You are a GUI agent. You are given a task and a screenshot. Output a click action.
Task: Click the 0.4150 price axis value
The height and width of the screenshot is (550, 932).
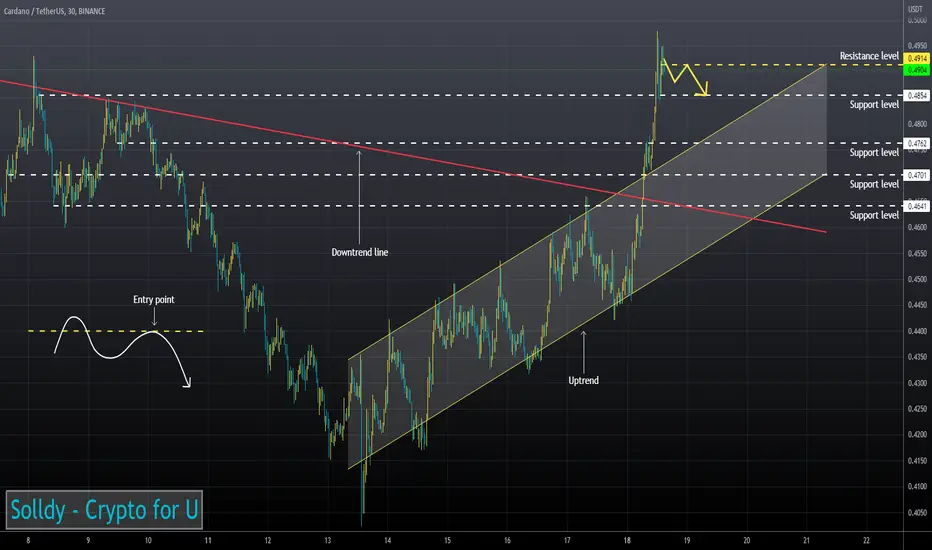[917, 461]
